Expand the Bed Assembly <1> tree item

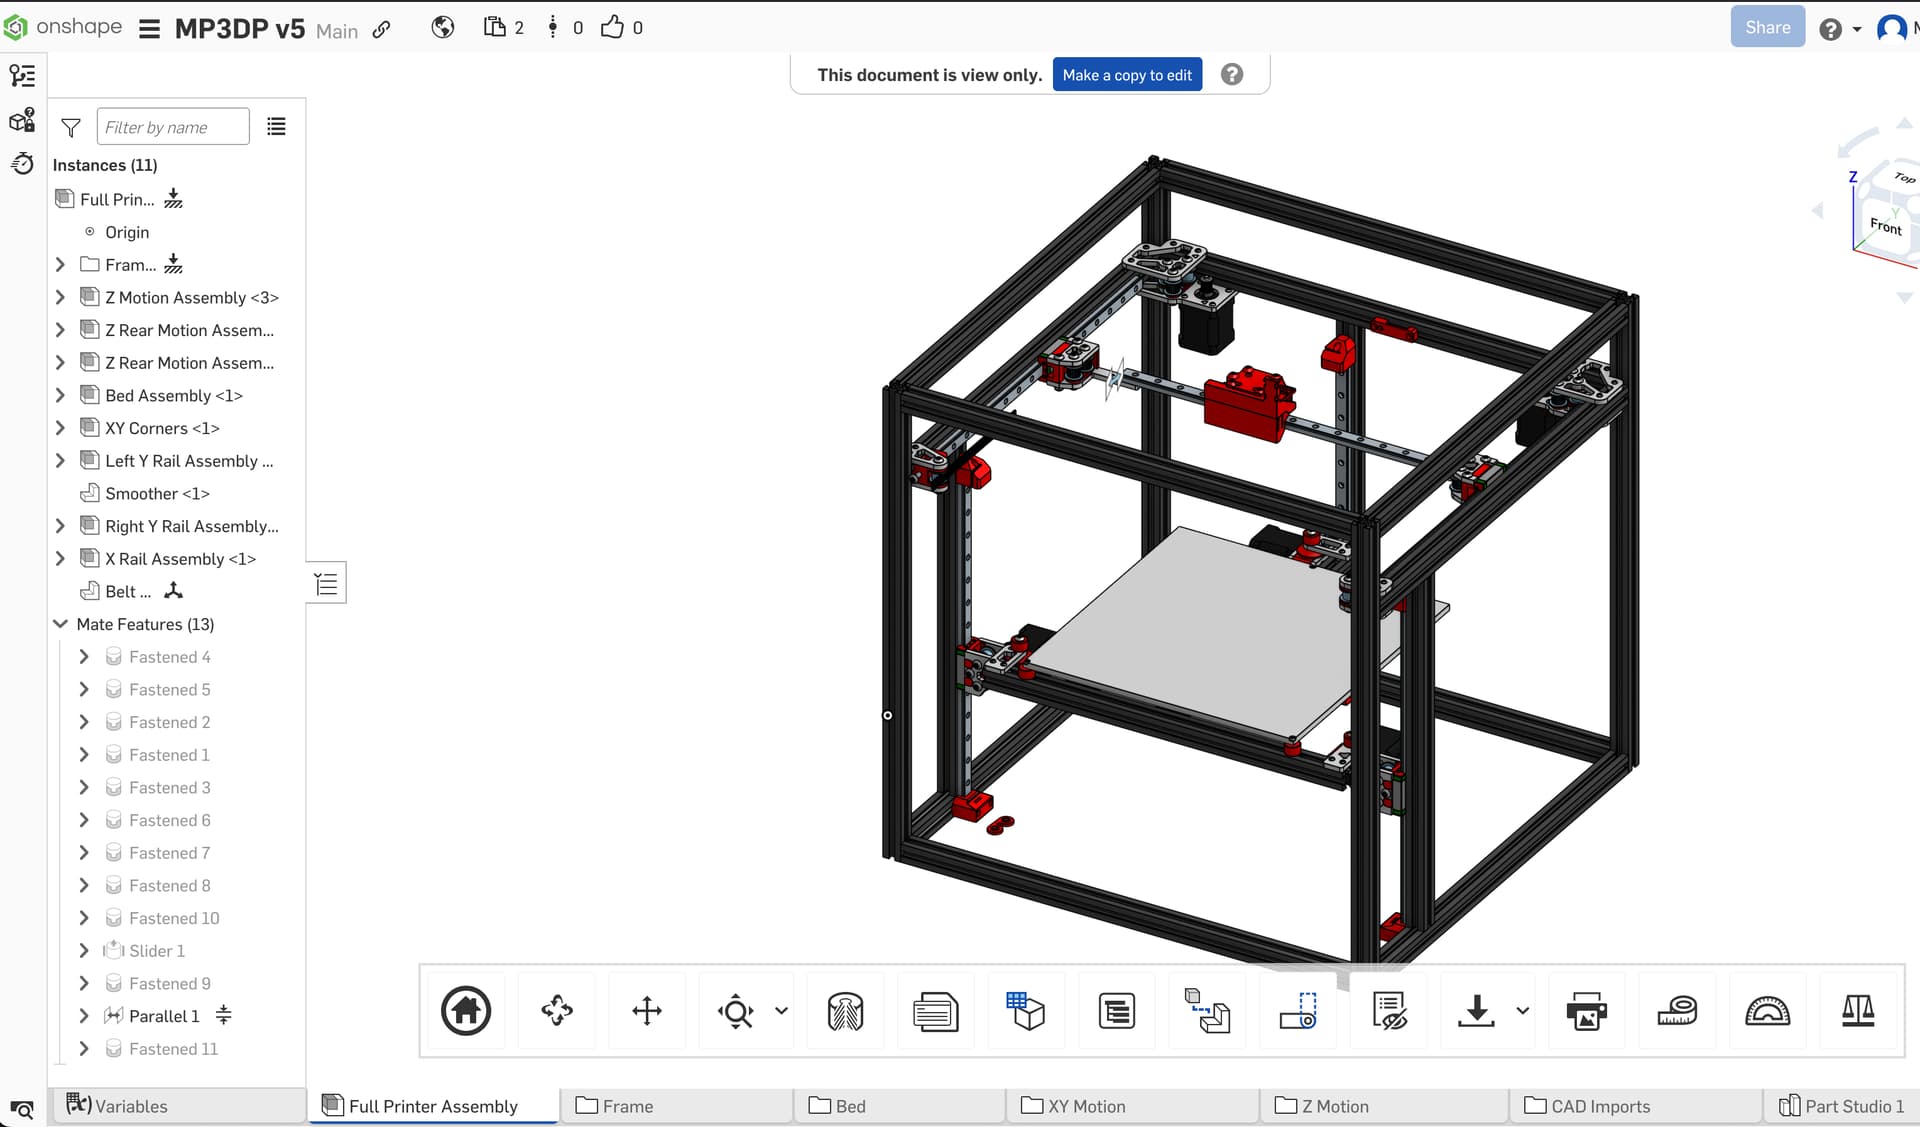tap(60, 395)
